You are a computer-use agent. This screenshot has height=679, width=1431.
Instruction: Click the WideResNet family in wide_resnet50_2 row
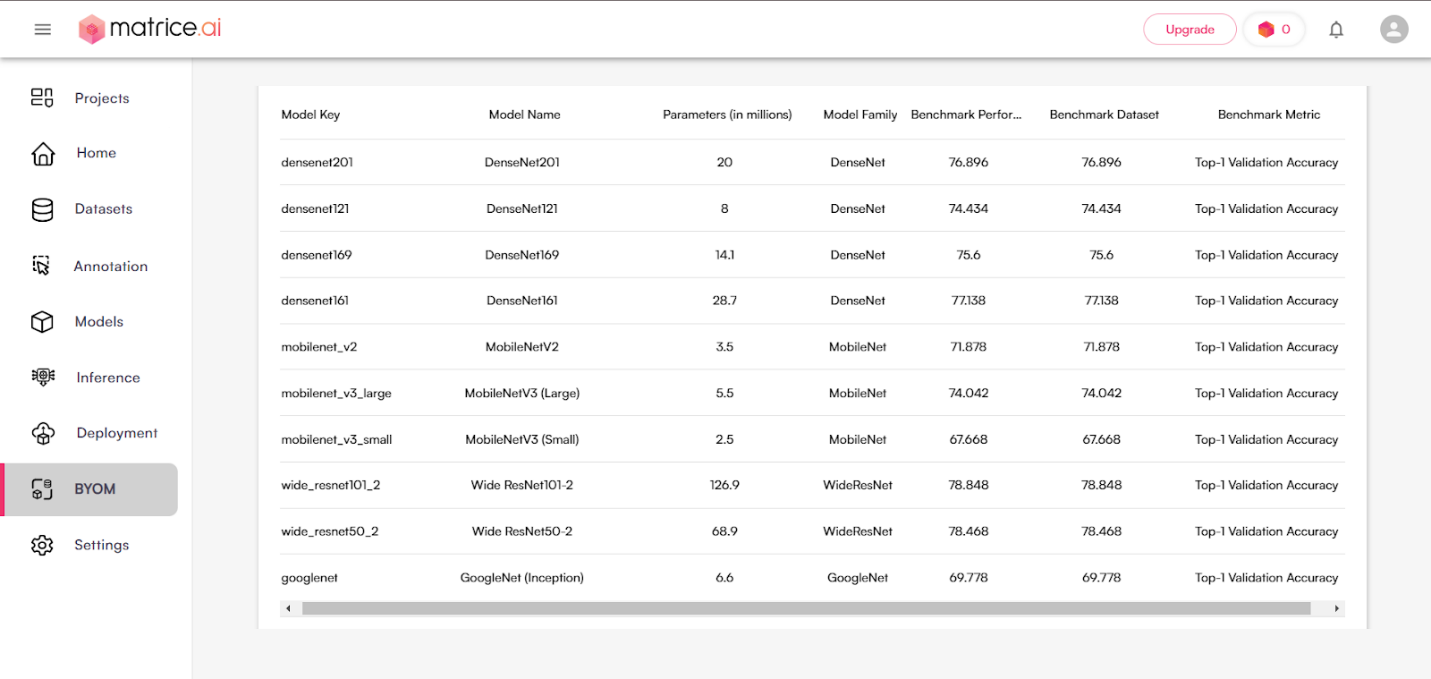(858, 532)
